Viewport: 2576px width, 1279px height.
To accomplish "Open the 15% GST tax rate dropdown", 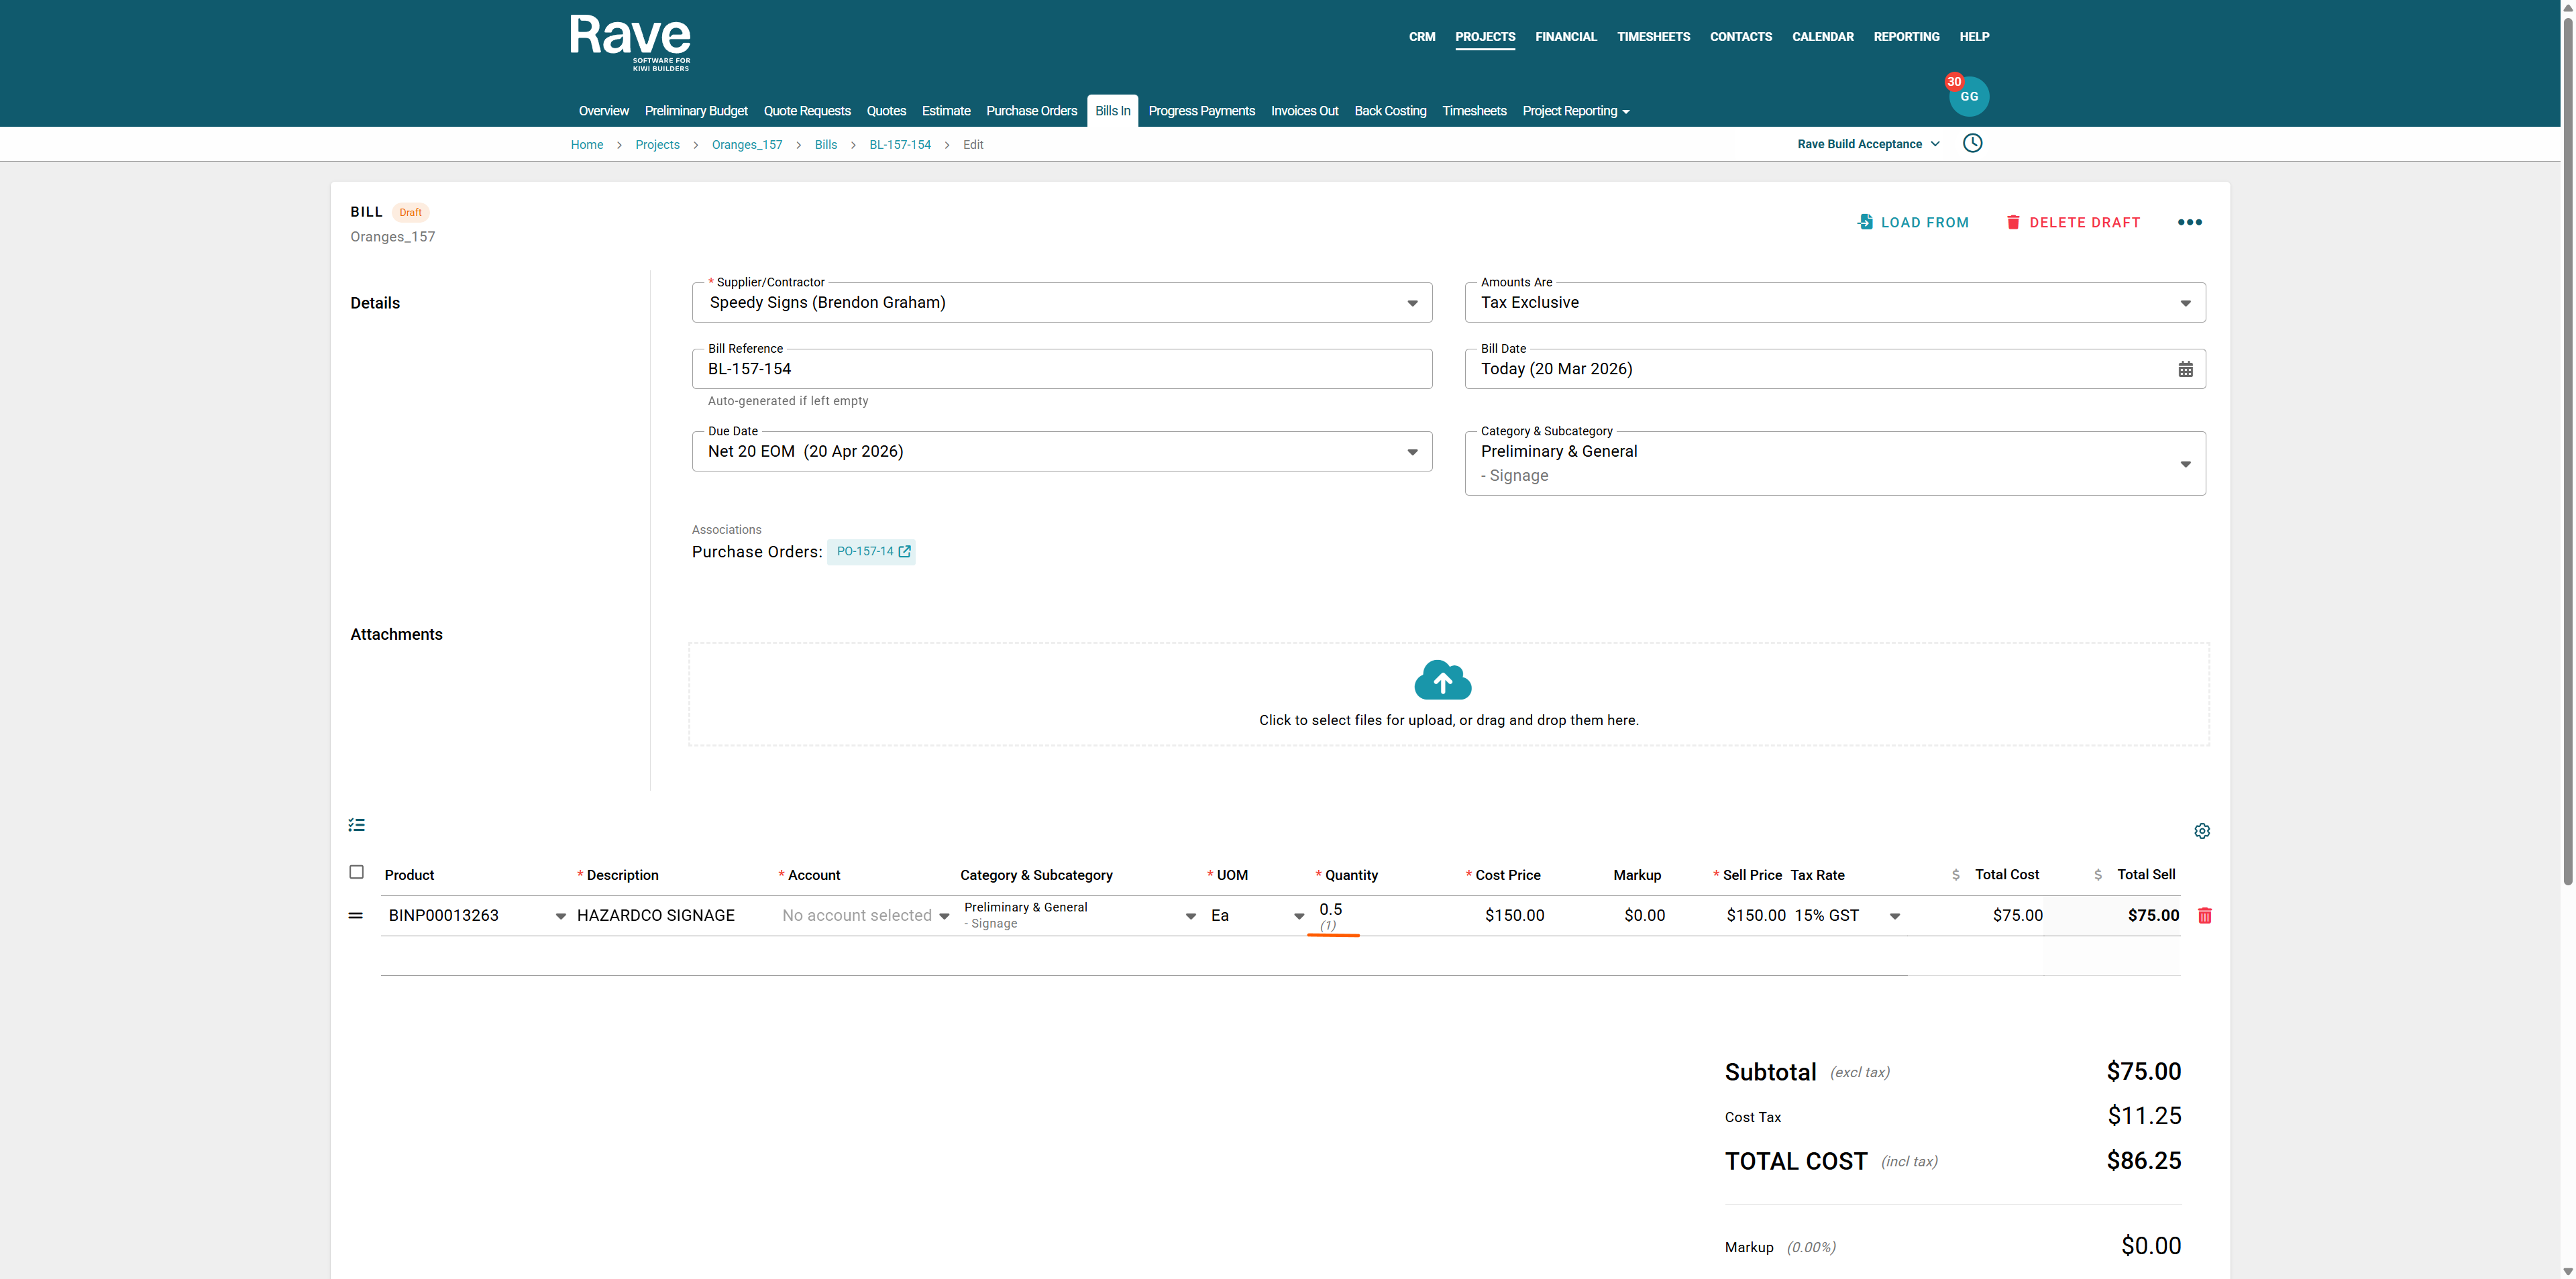I will point(1894,916).
